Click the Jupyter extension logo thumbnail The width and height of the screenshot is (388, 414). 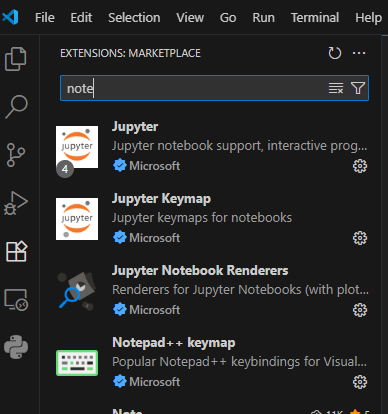coord(77,147)
